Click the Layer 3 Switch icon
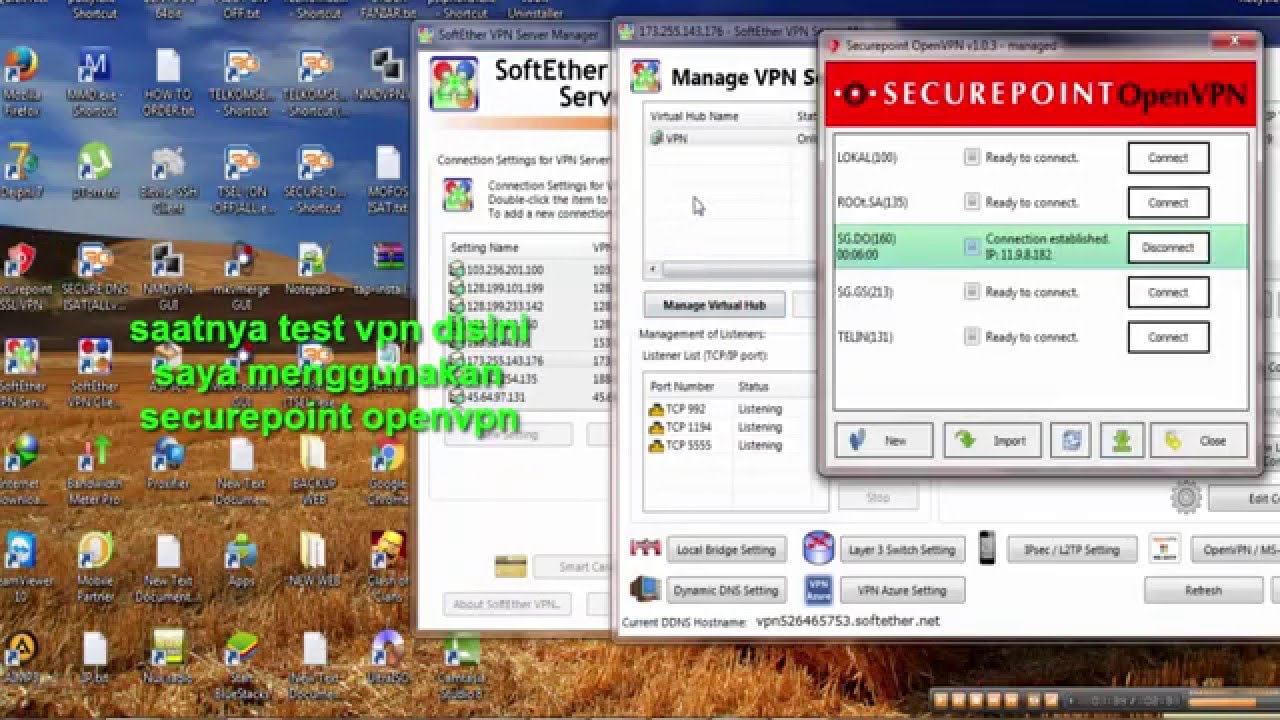The width and height of the screenshot is (1280, 720). tap(818, 548)
